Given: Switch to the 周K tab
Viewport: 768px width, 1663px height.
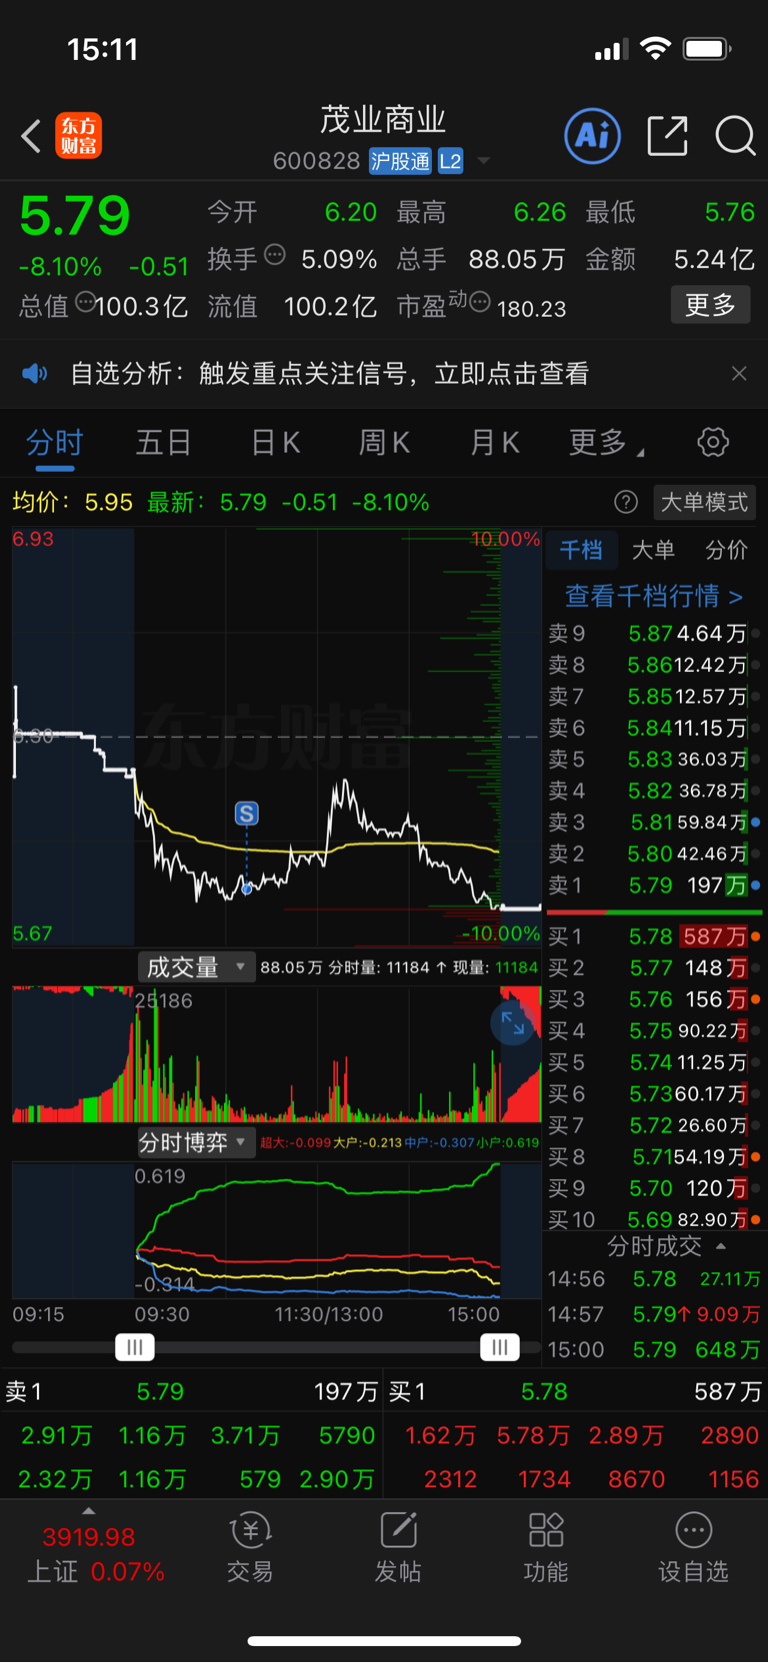Looking at the screenshot, I should click(384, 442).
